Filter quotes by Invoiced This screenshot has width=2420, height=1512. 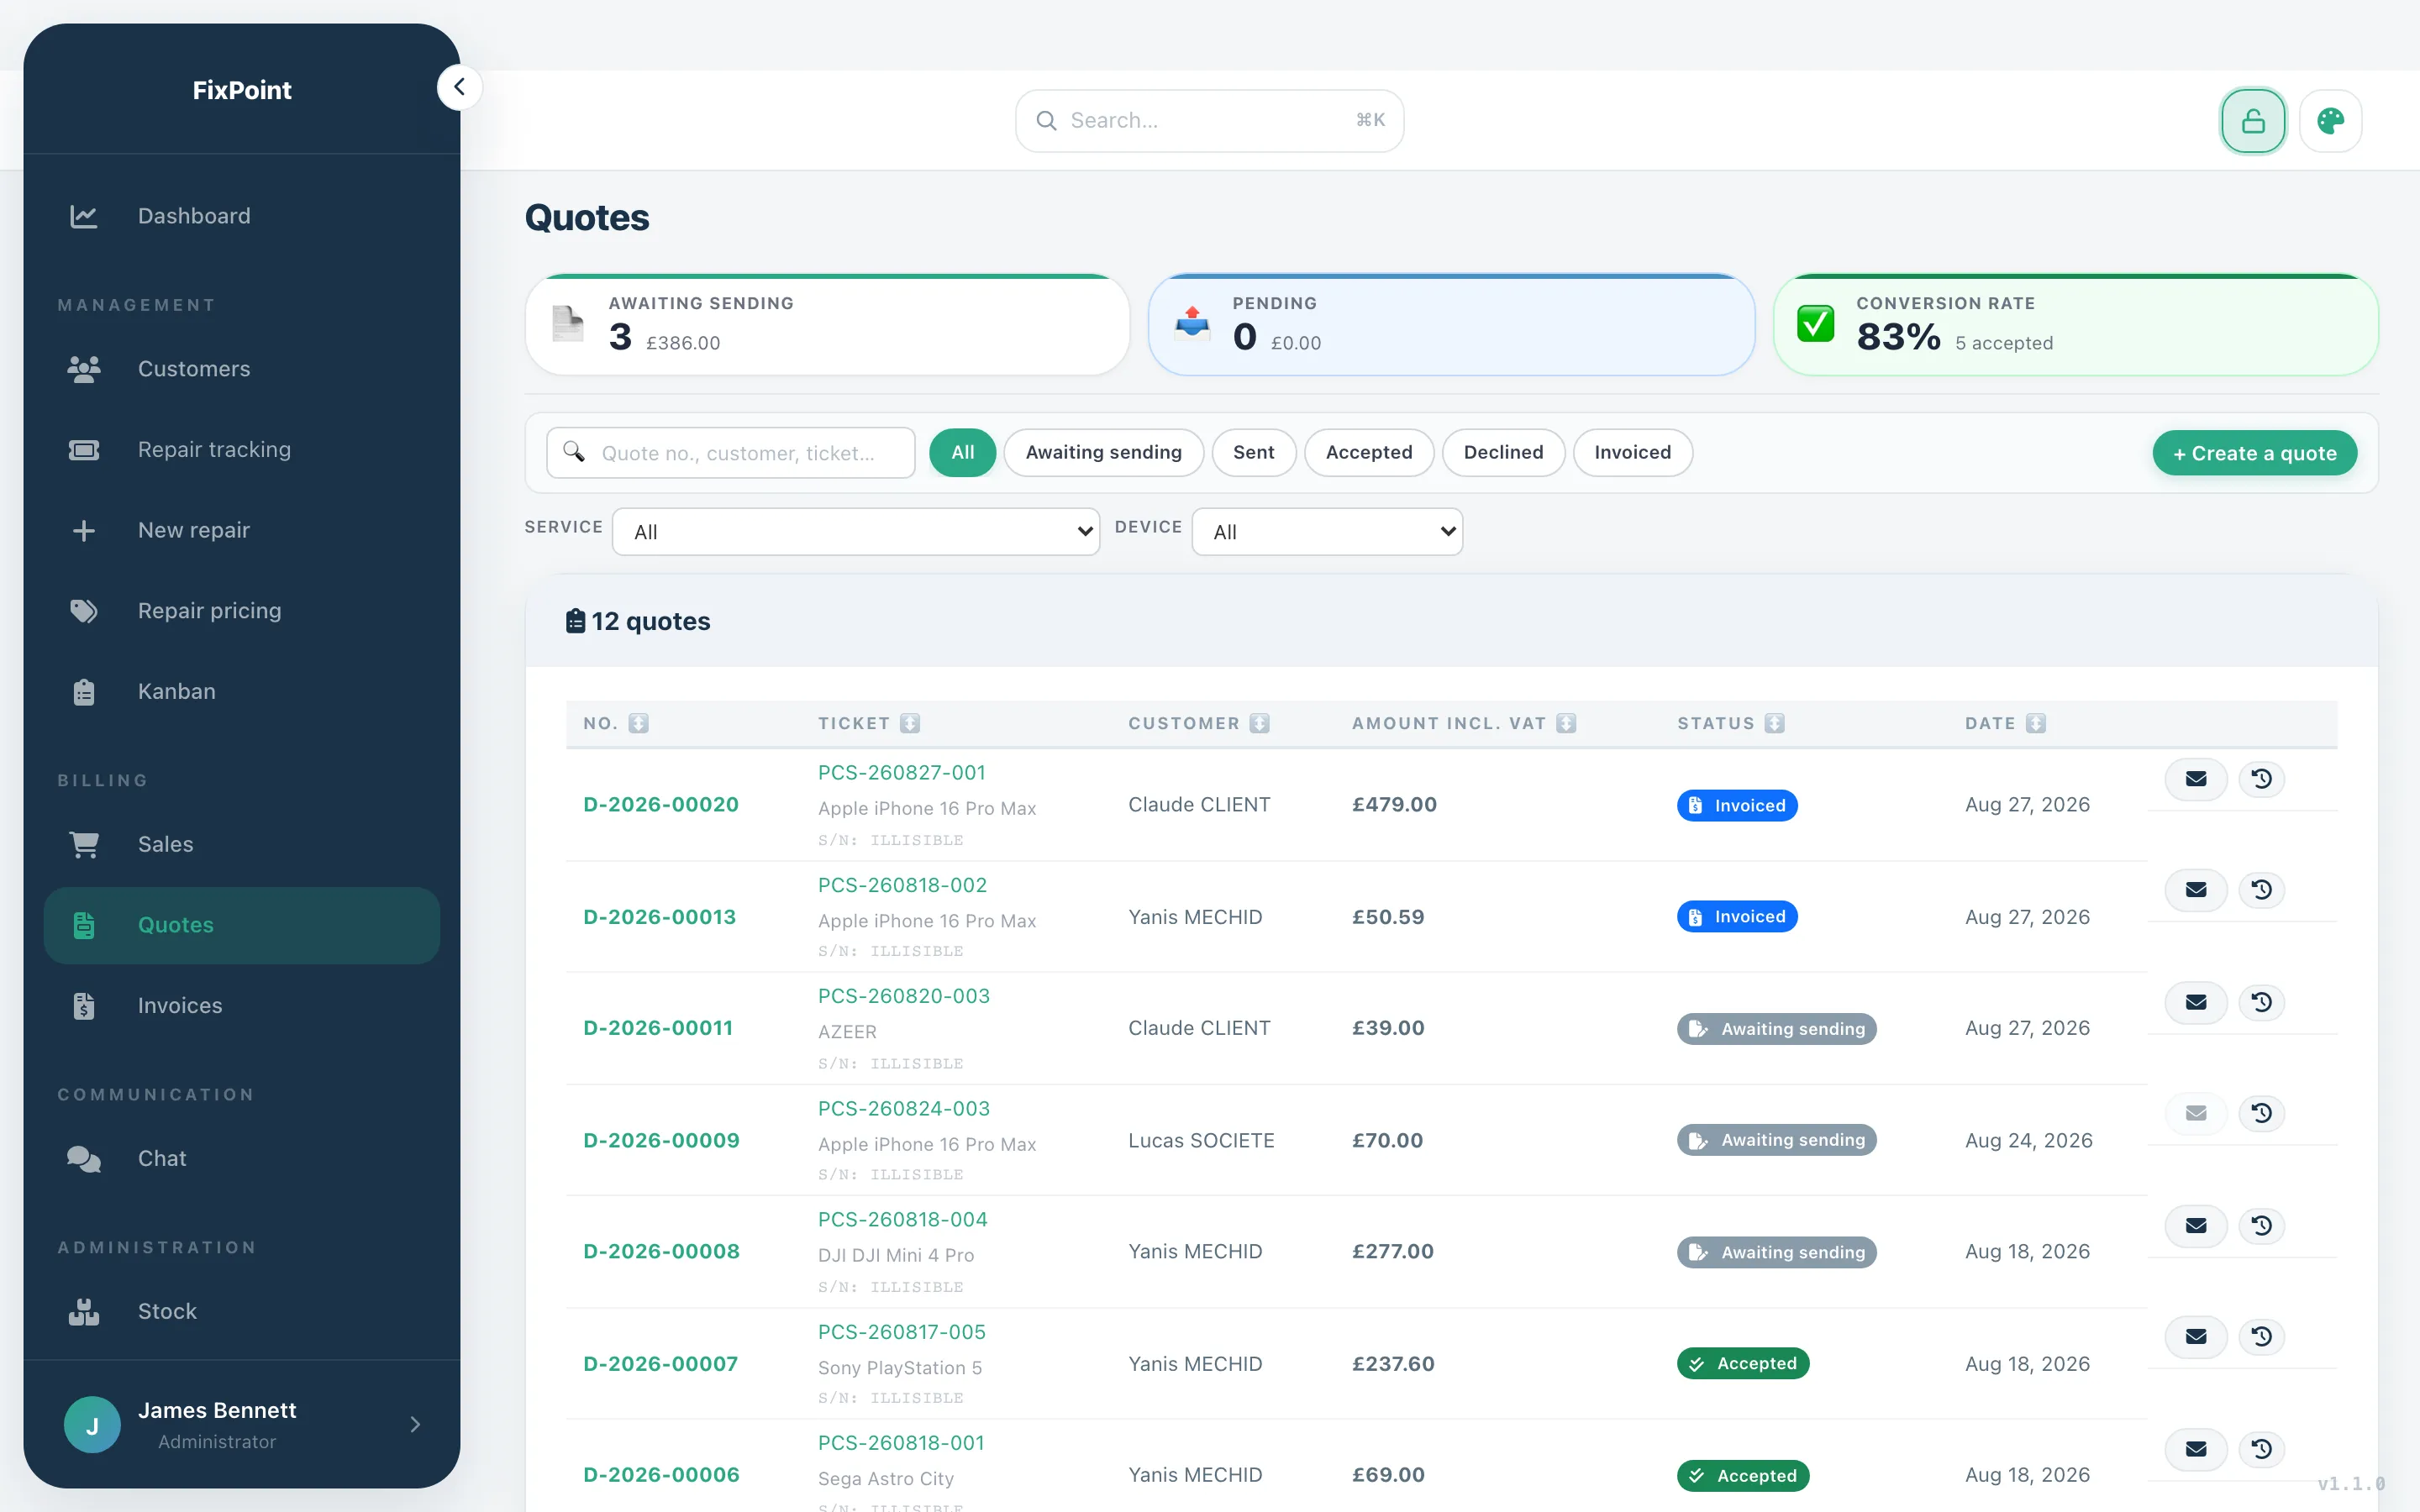[1633, 453]
